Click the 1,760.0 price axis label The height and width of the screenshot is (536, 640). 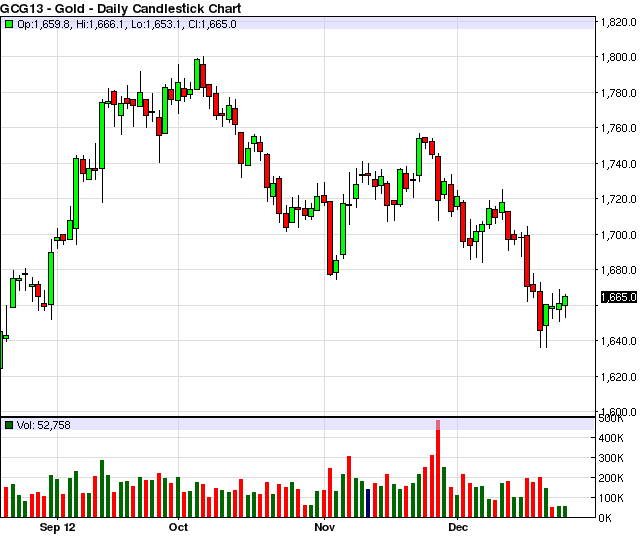coord(619,128)
